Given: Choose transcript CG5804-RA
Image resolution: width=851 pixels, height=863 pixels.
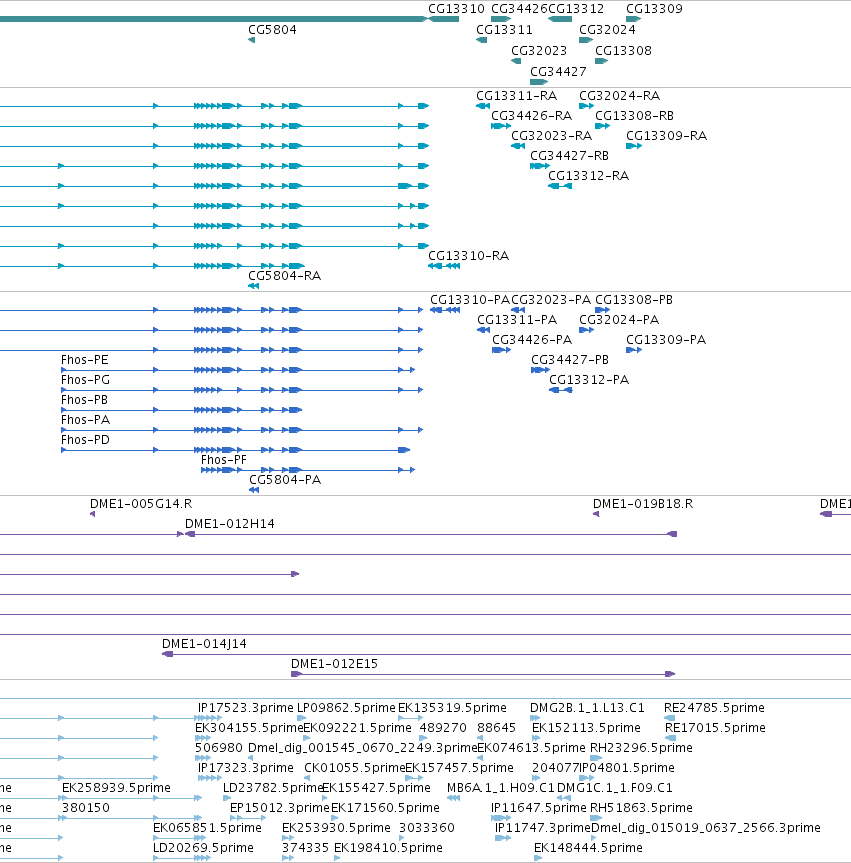Looking at the screenshot, I should [x=285, y=276].
